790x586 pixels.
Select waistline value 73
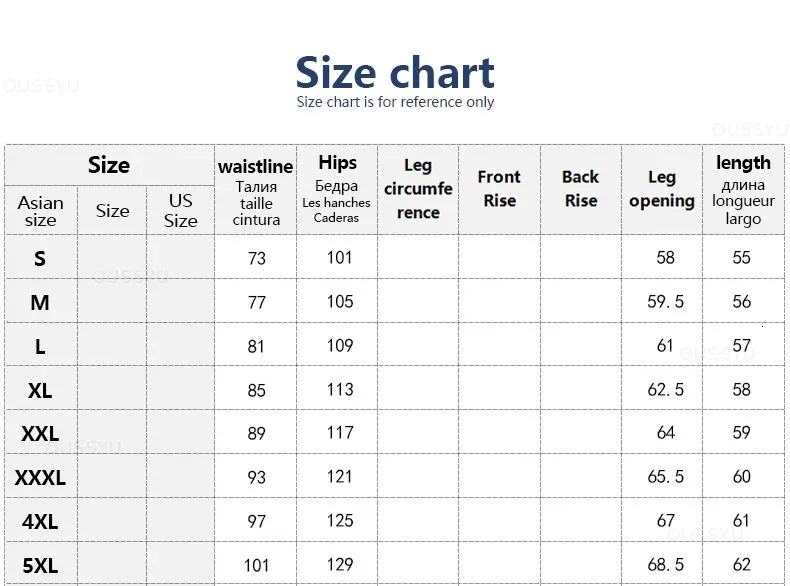[x=256, y=258]
